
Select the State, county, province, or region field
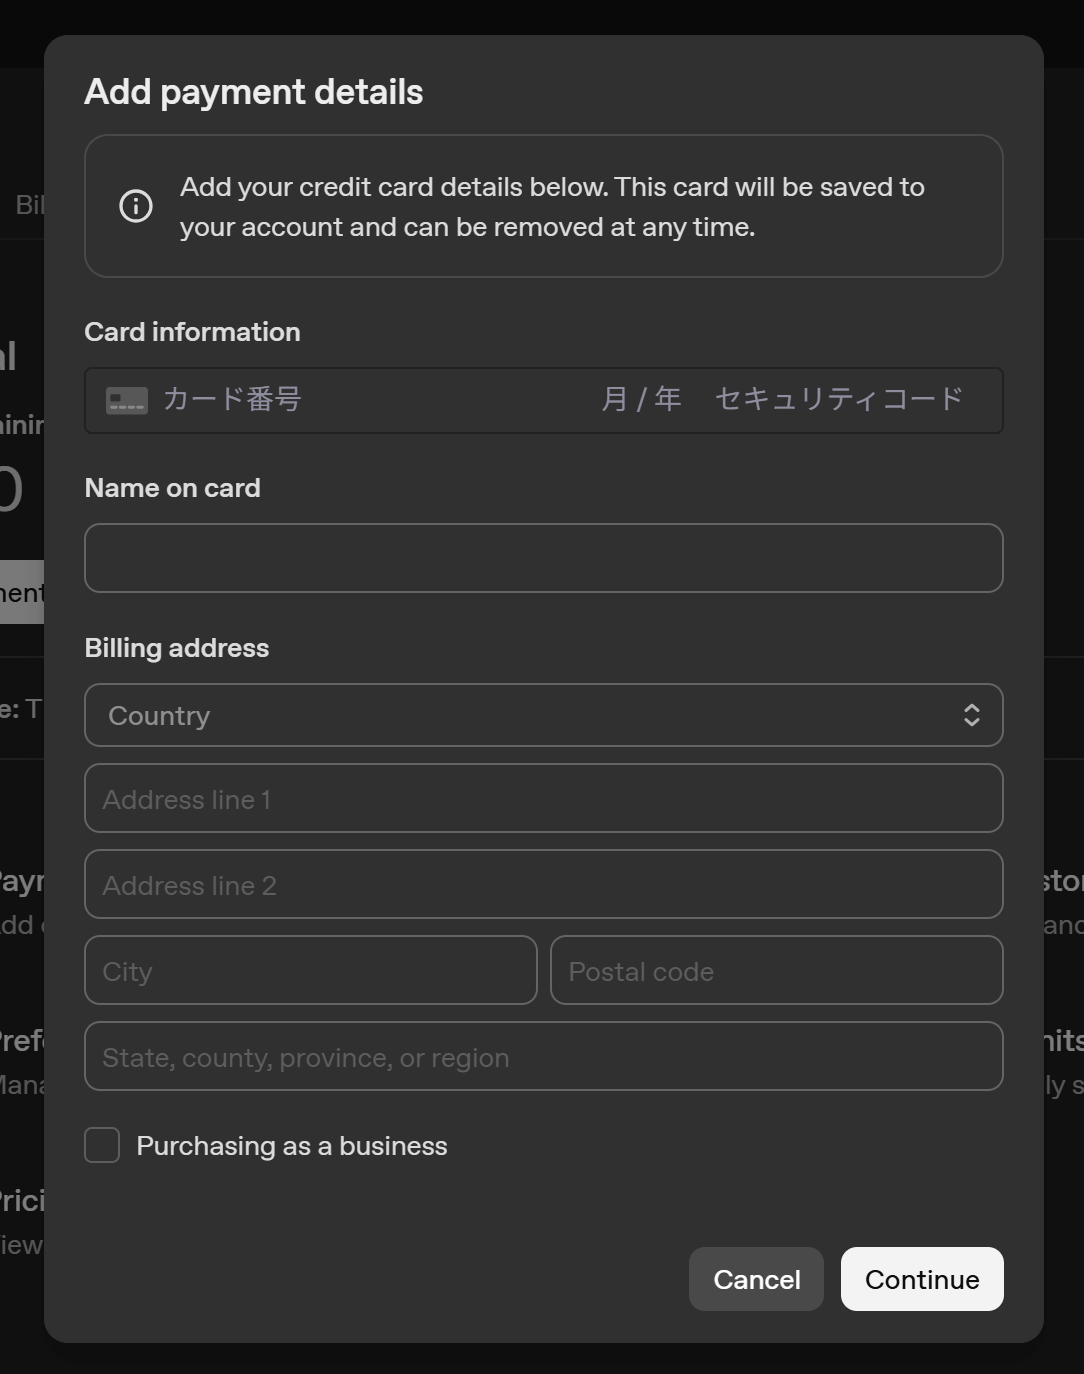coord(543,1056)
